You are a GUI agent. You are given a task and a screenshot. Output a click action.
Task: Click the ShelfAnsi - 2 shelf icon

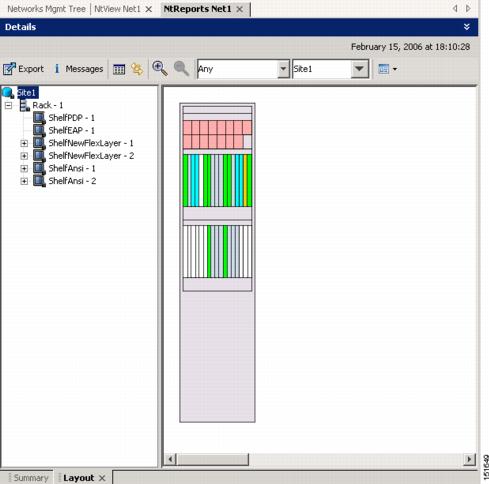pyautogui.click(x=39, y=181)
